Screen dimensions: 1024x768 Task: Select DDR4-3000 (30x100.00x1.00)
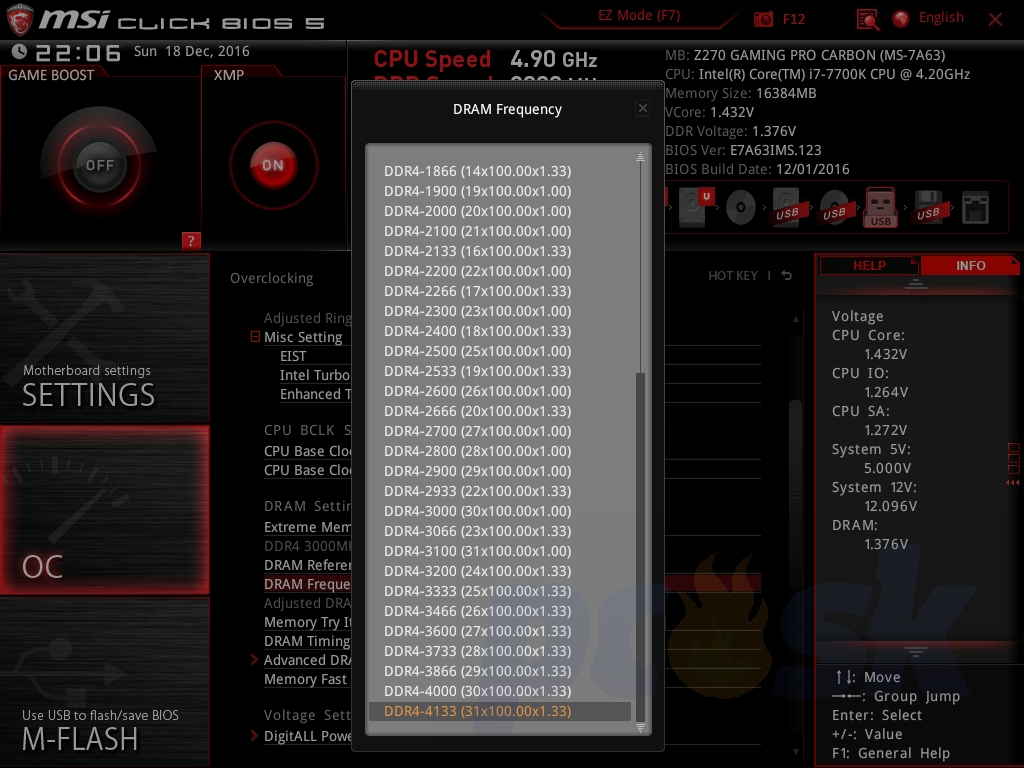click(x=500, y=511)
